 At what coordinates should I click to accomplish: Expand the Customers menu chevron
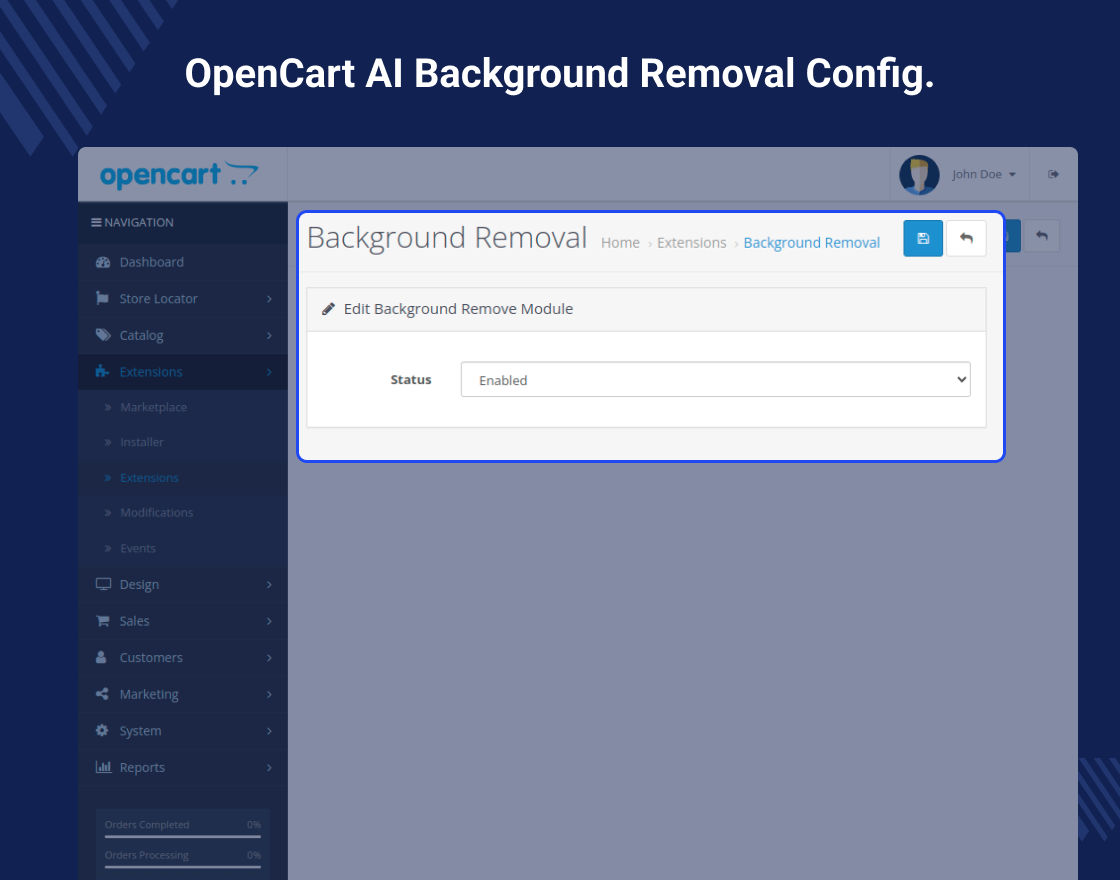(x=269, y=657)
